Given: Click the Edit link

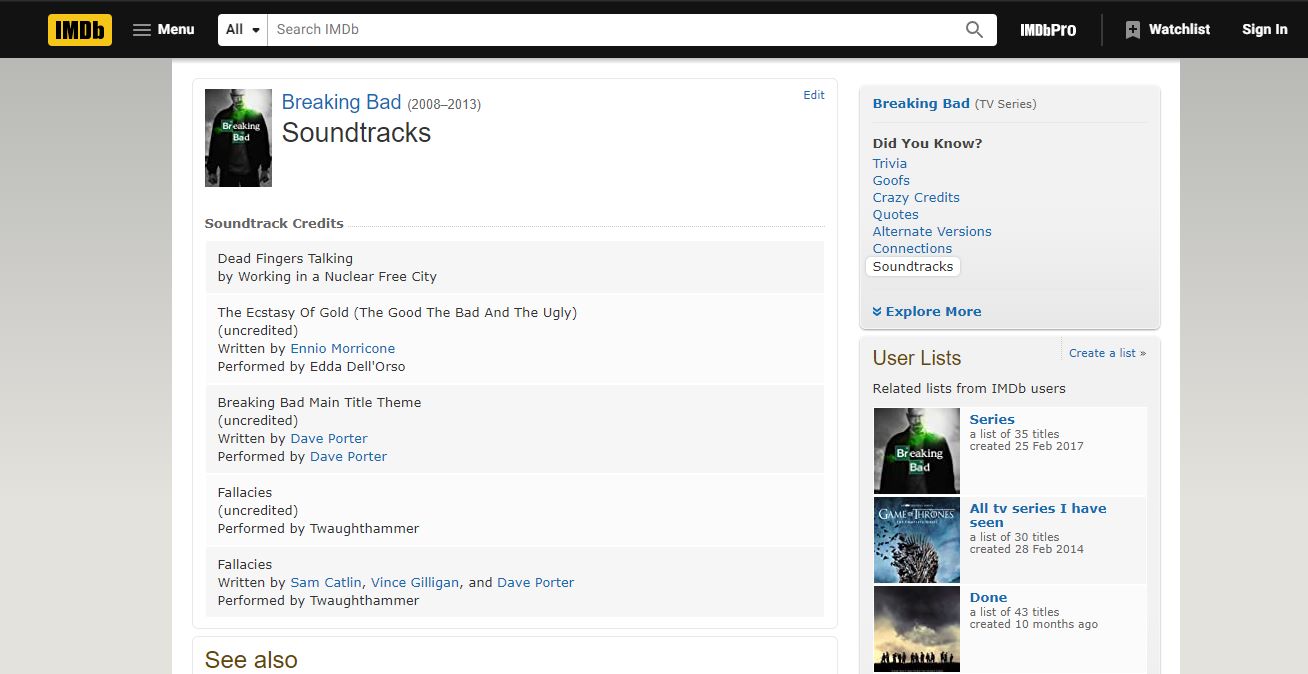Looking at the screenshot, I should click(814, 95).
